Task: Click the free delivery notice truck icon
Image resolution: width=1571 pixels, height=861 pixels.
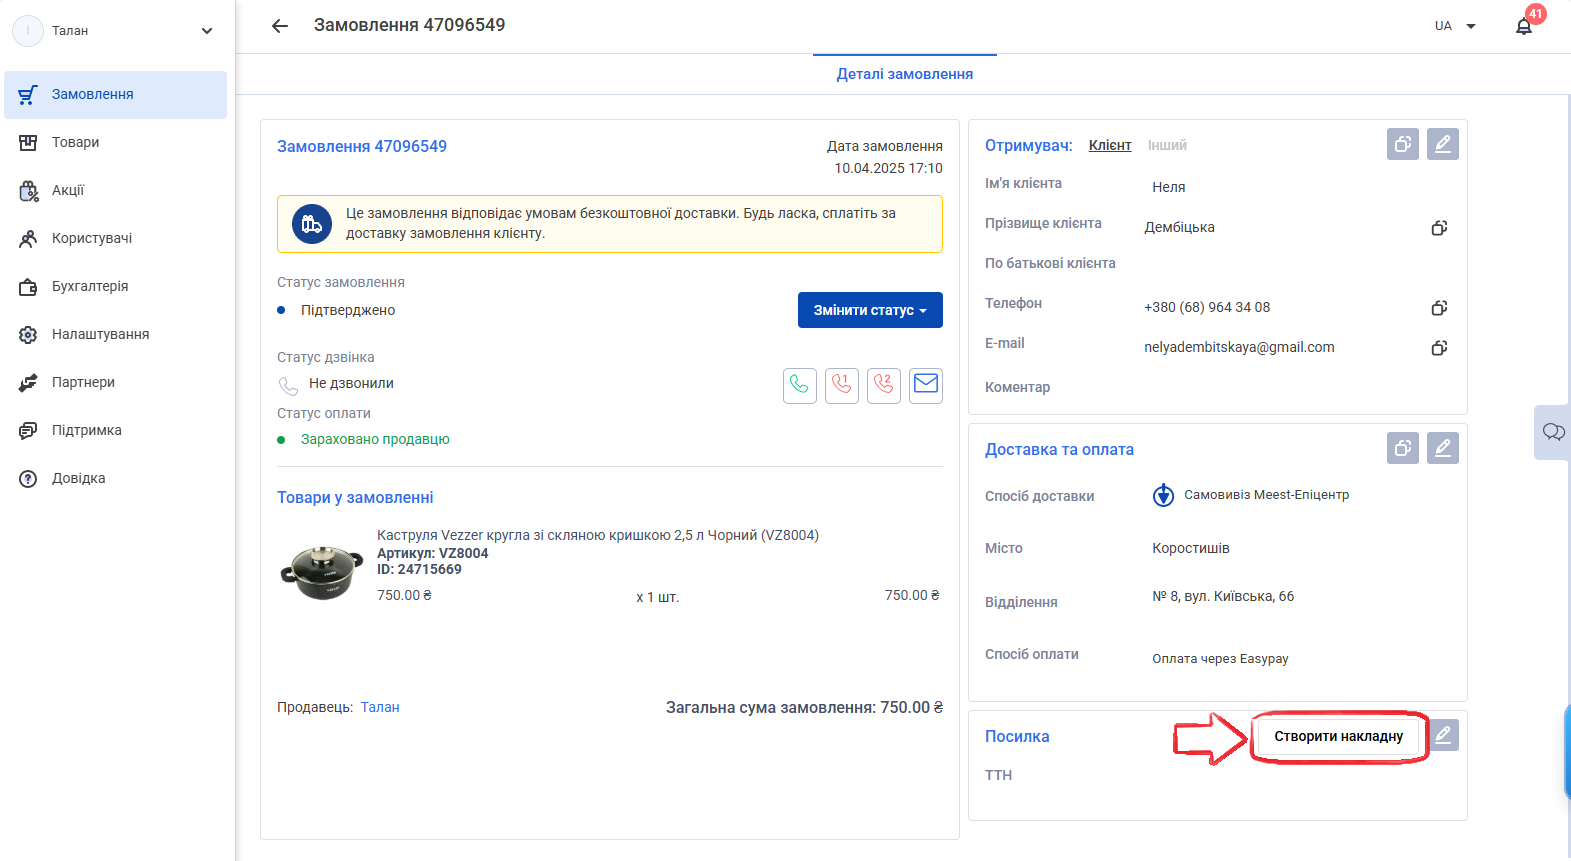Action: [x=312, y=224]
